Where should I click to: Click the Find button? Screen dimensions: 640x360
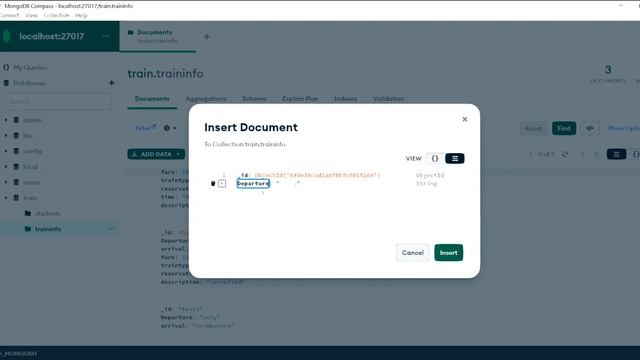click(564, 128)
